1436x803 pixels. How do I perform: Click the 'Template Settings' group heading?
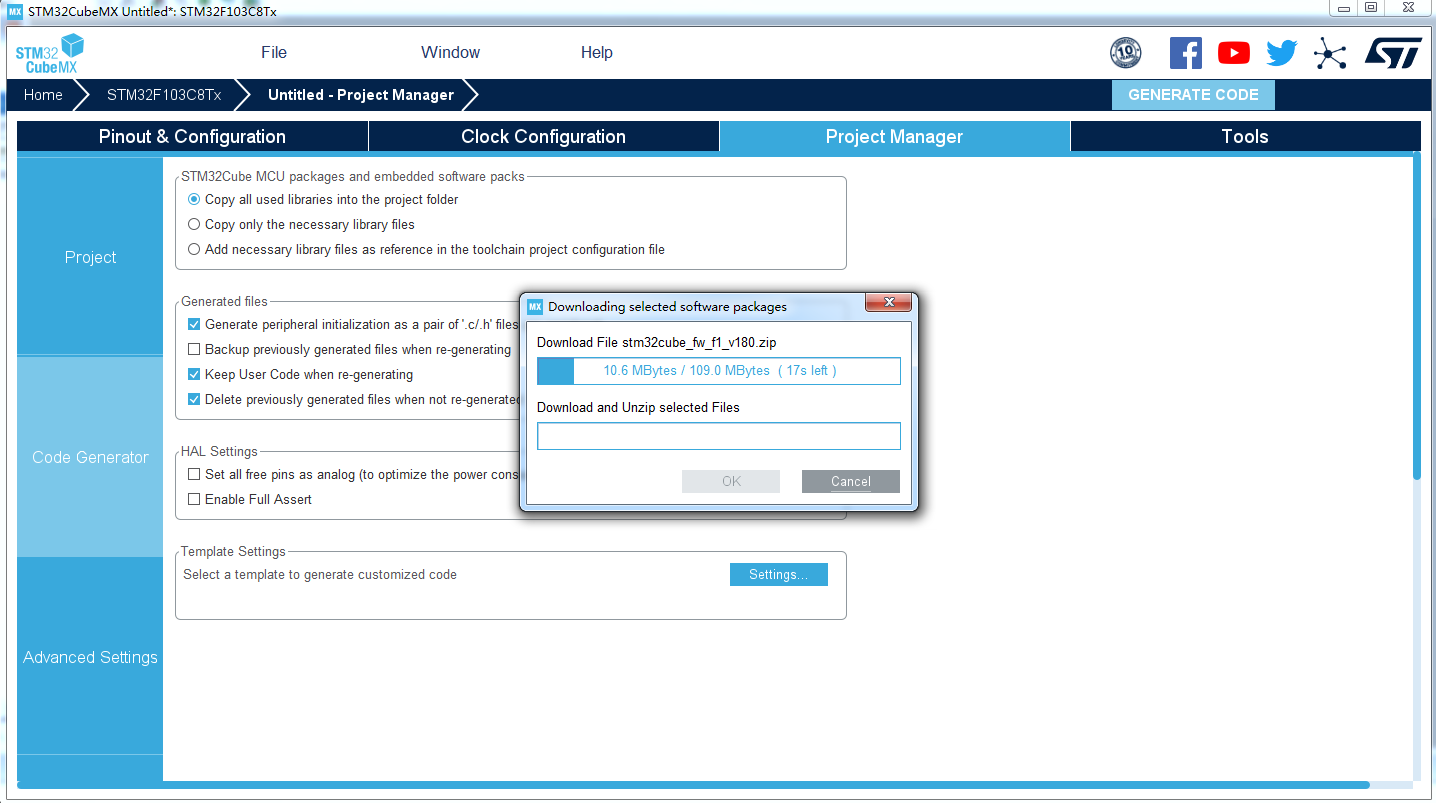tap(233, 551)
